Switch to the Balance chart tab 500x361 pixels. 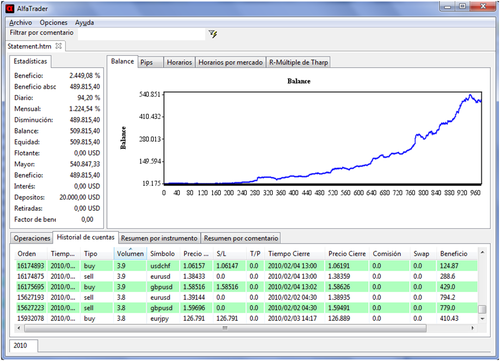point(122,61)
